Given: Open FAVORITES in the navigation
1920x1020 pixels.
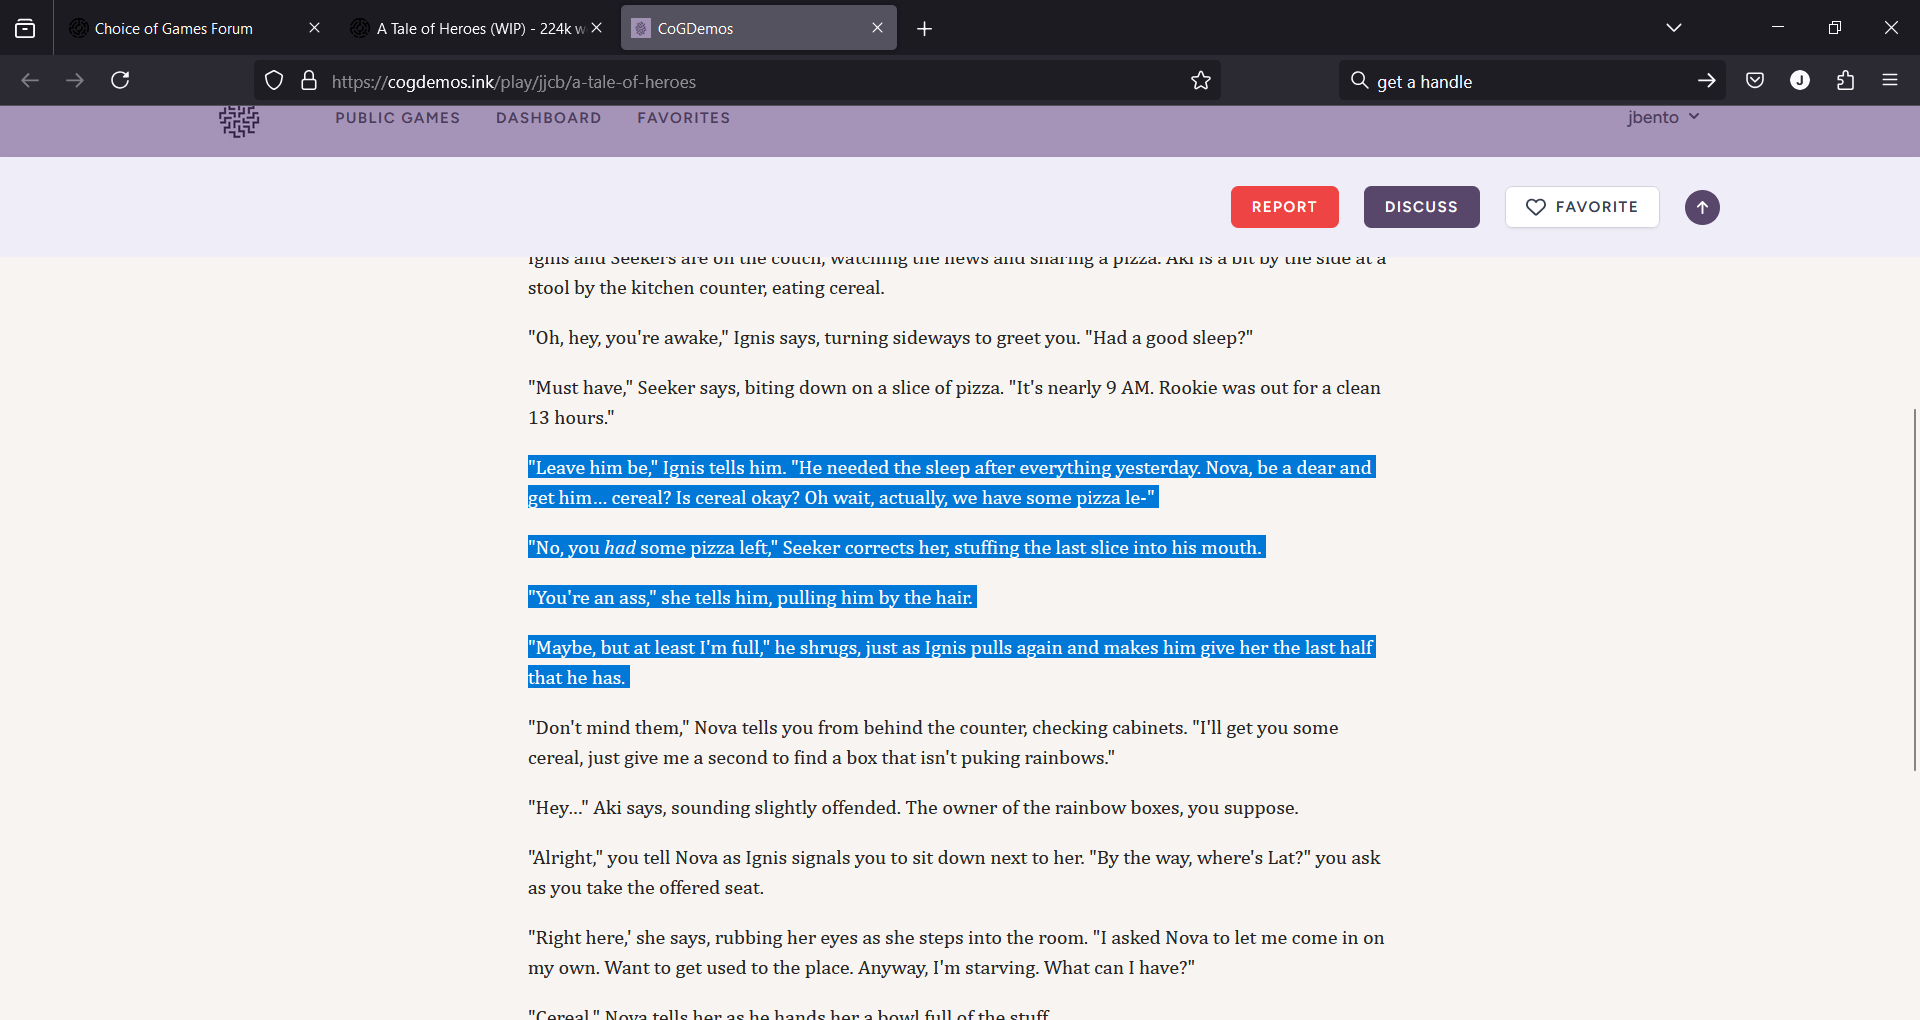Looking at the screenshot, I should click(x=684, y=118).
